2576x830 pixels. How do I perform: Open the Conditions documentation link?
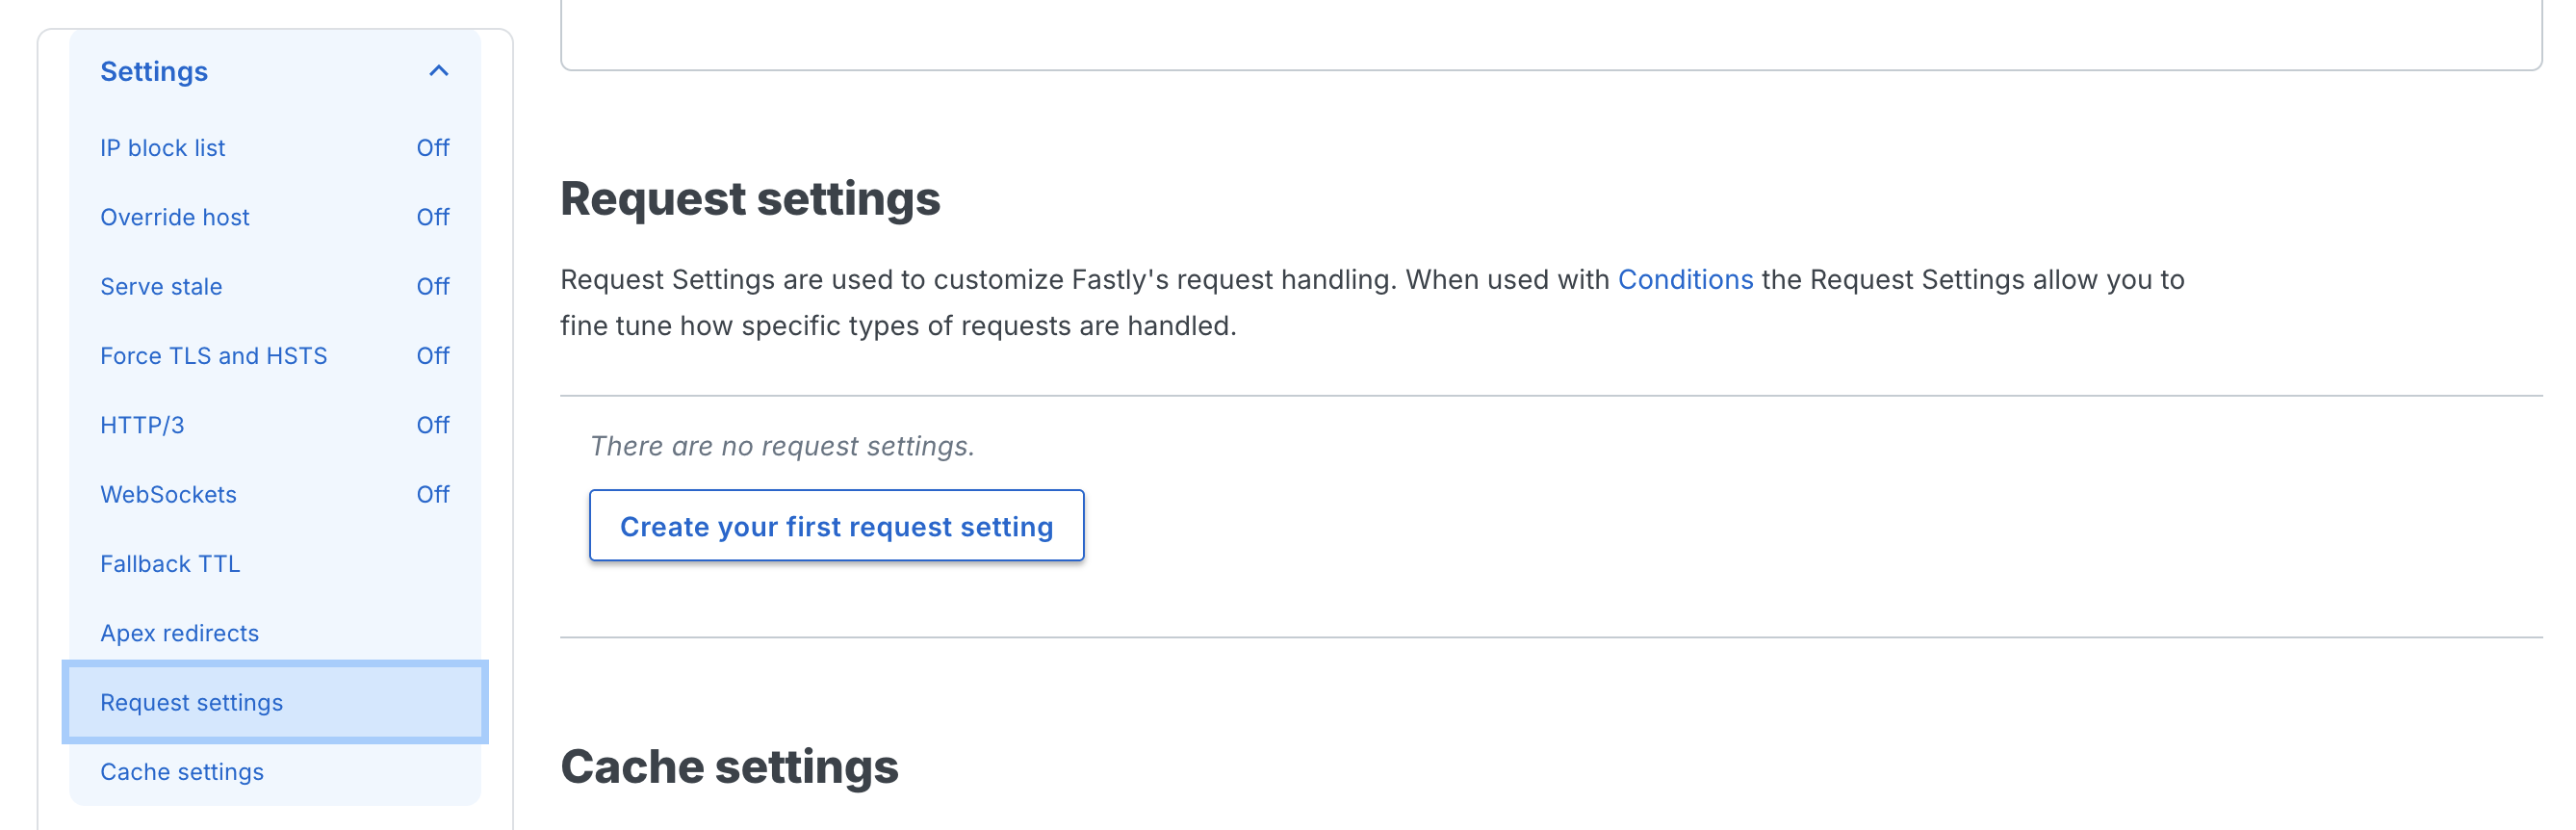(x=1685, y=280)
